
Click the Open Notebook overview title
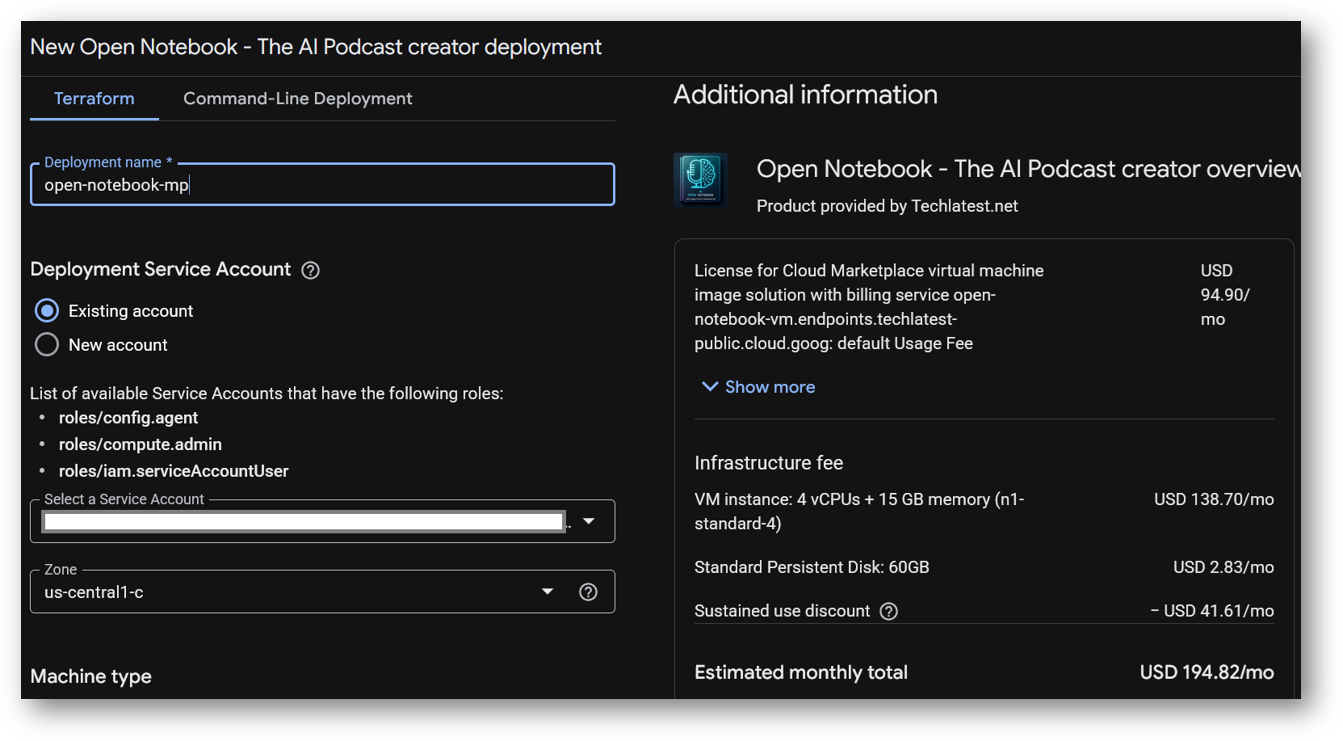(x=1029, y=169)
